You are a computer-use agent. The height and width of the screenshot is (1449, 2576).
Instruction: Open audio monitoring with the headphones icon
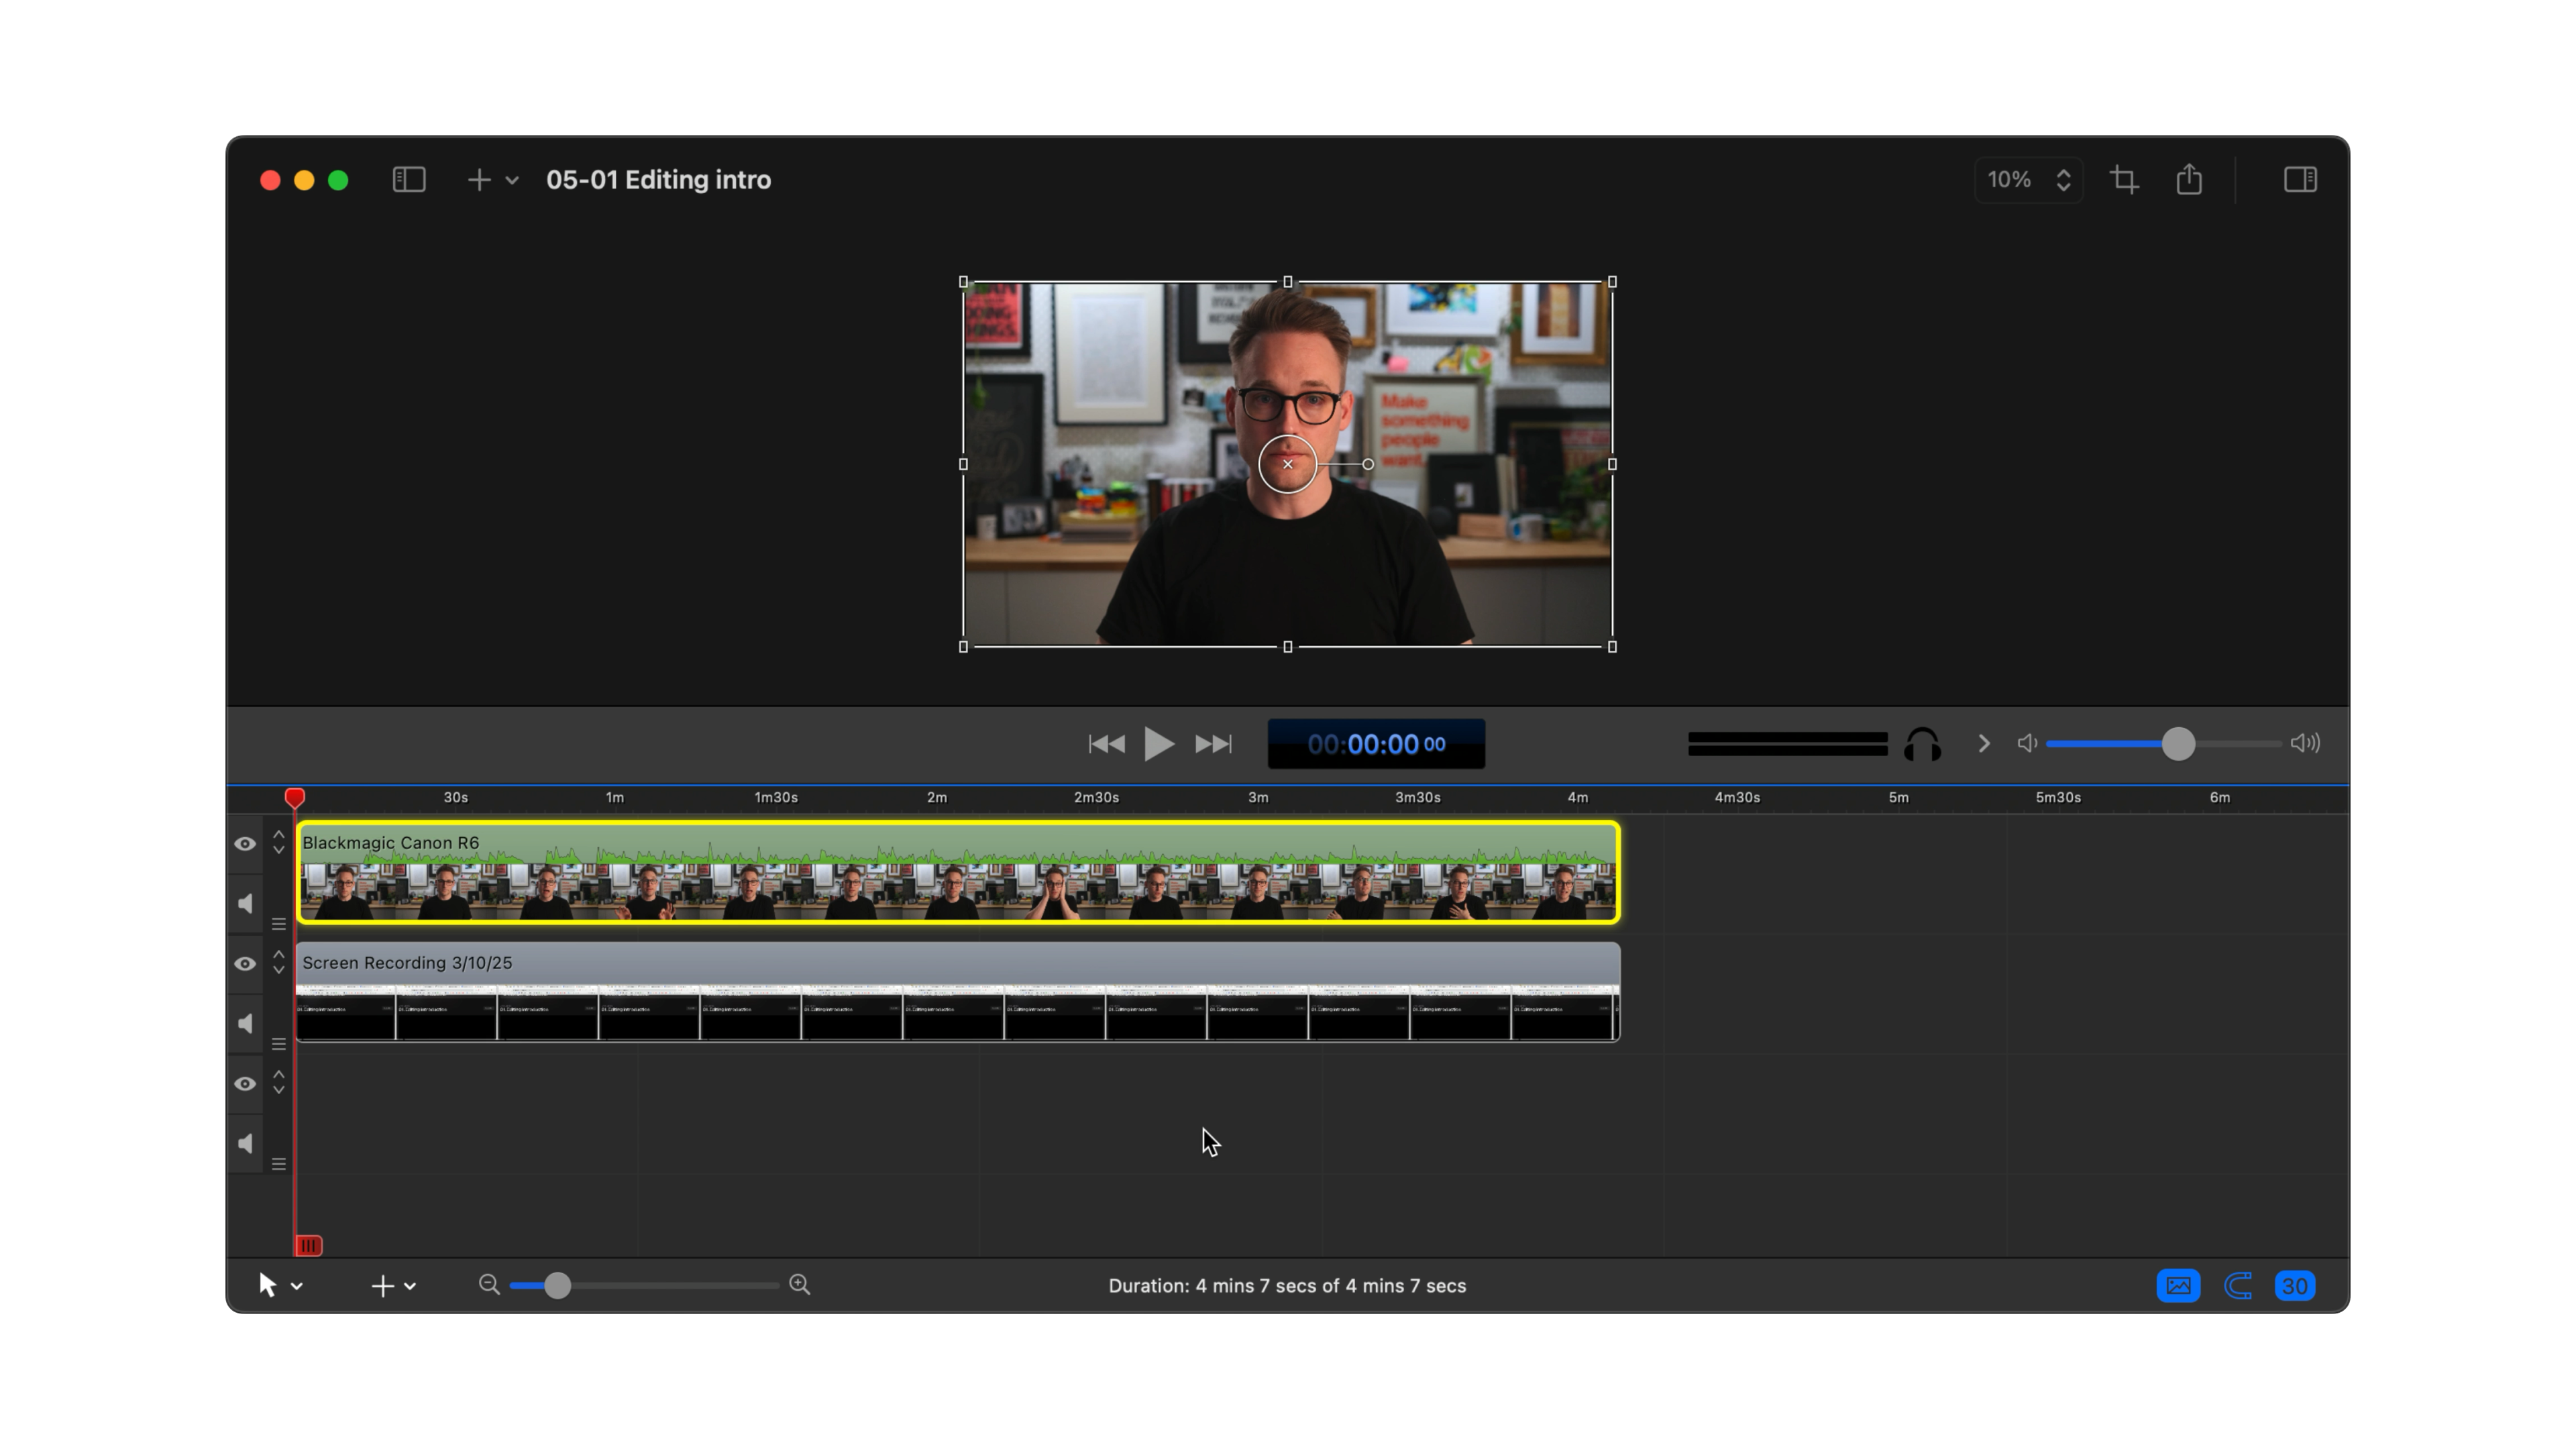click(1922, 743)
